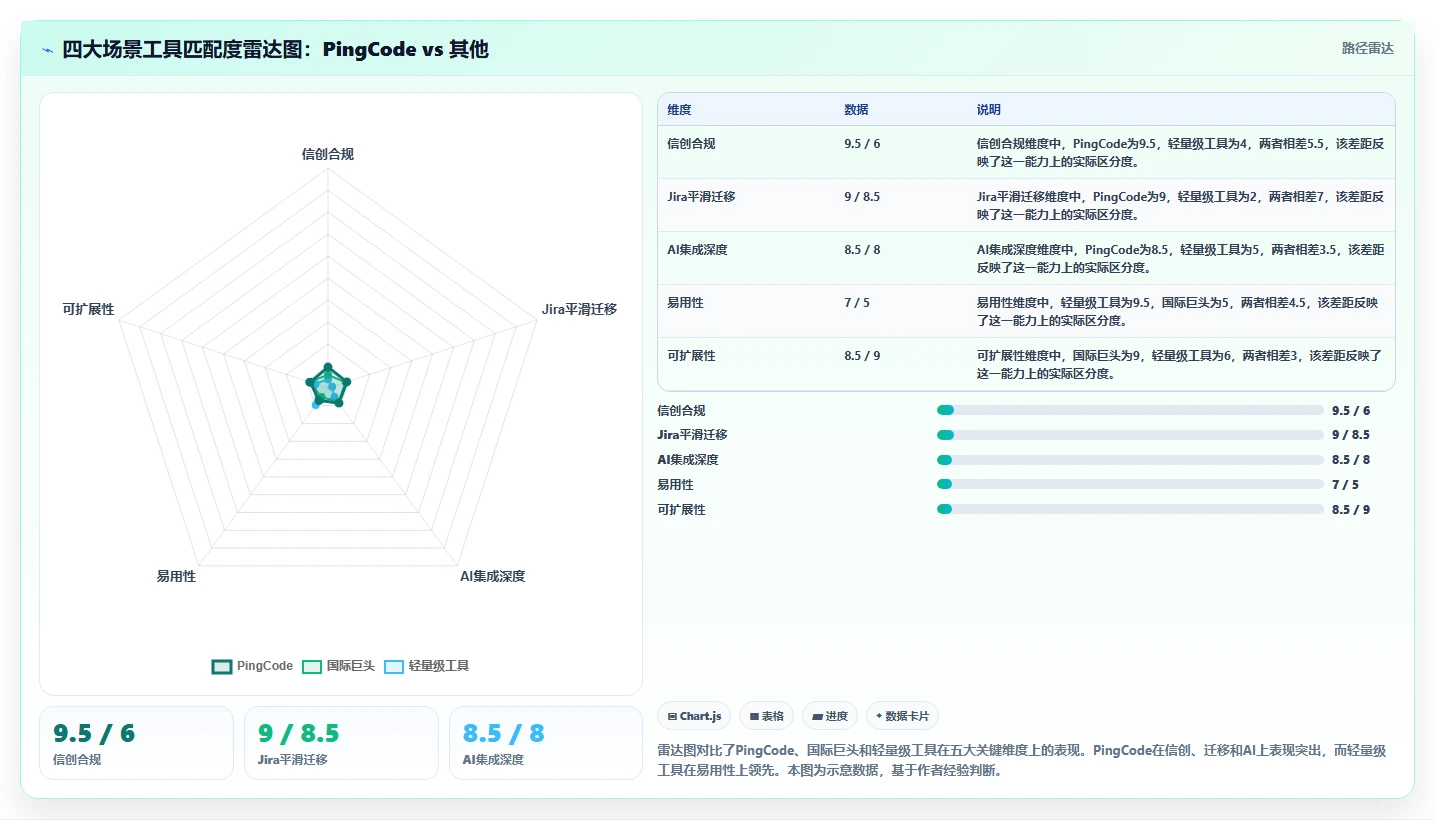Click the 8.5 / 8 value after its progress bar
This screenshot has width=1435, height=820.
1351,460
